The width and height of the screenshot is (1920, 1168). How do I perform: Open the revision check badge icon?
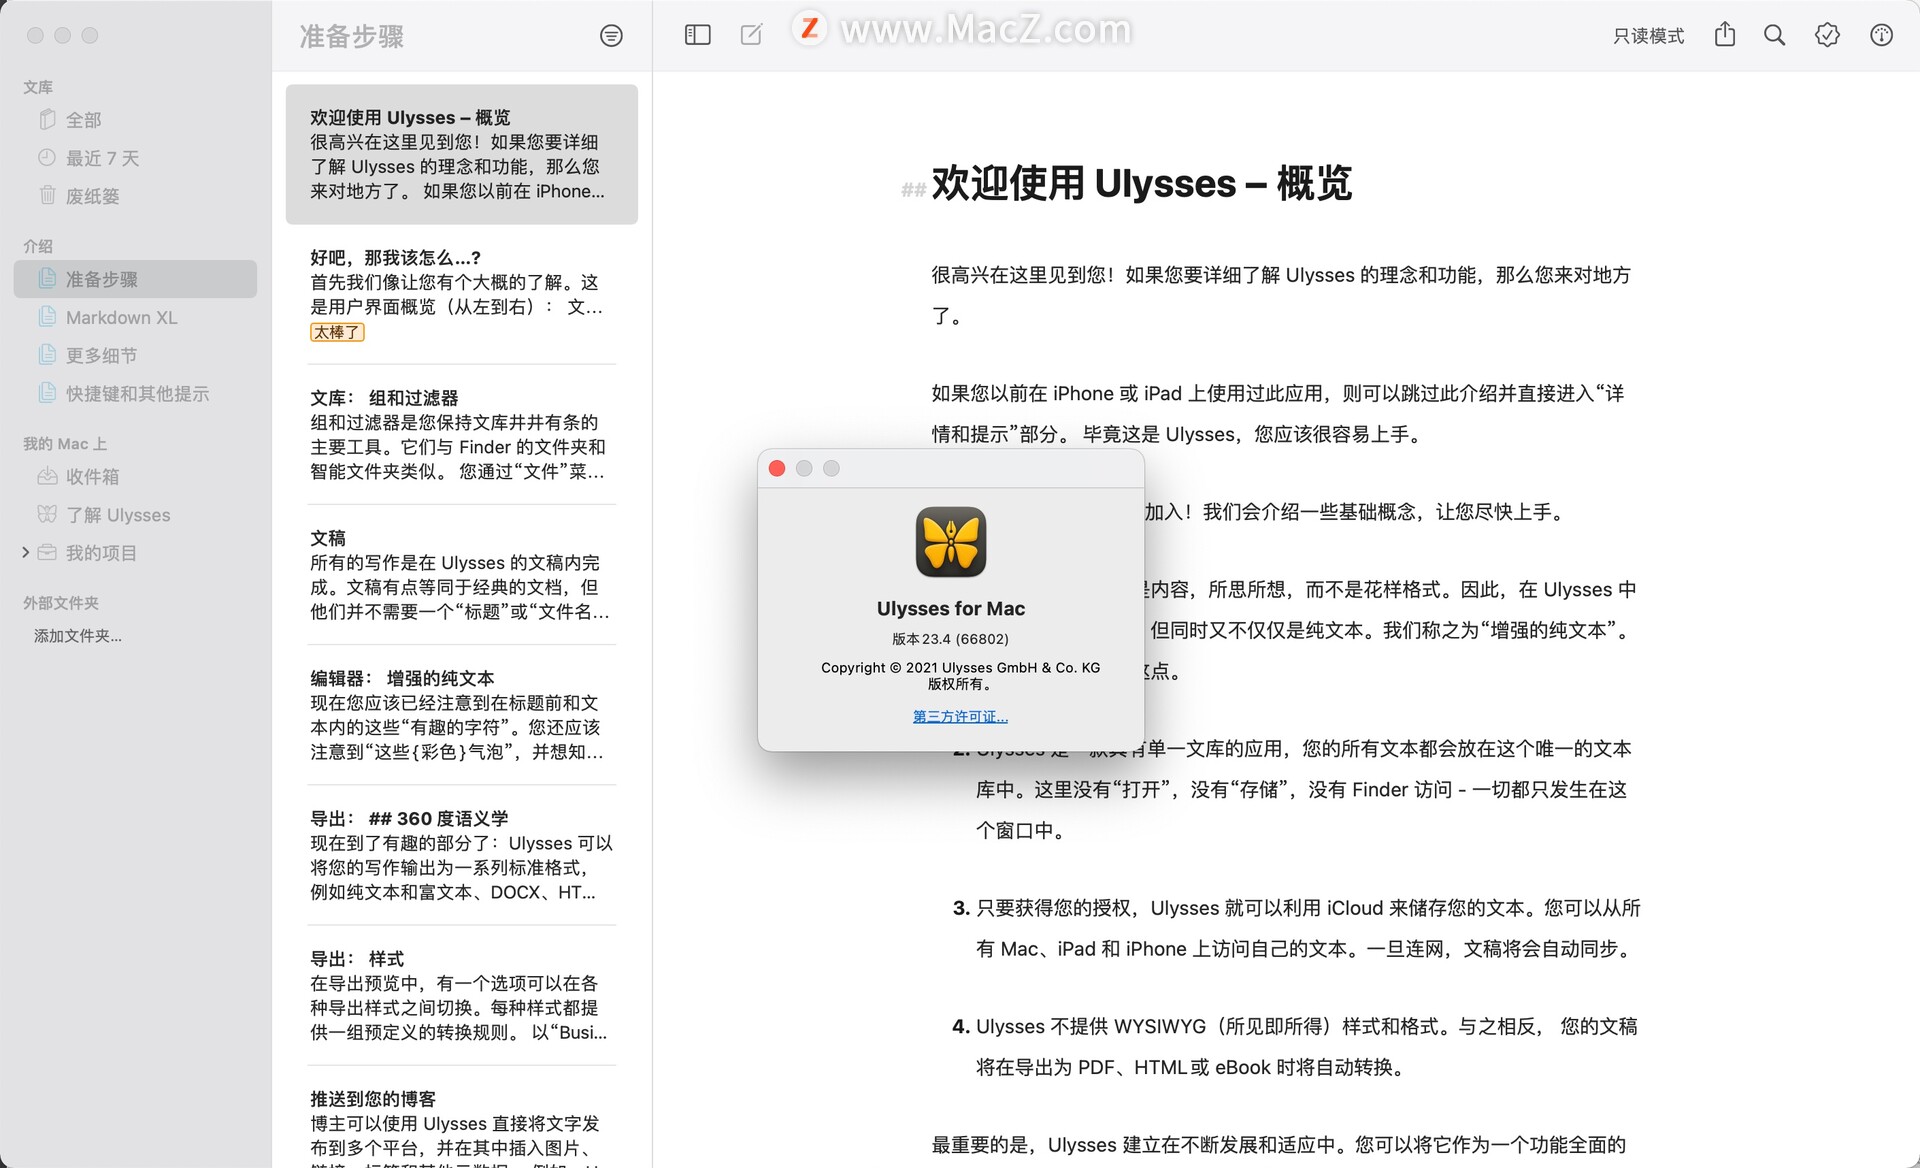[x=1827, y=35]
